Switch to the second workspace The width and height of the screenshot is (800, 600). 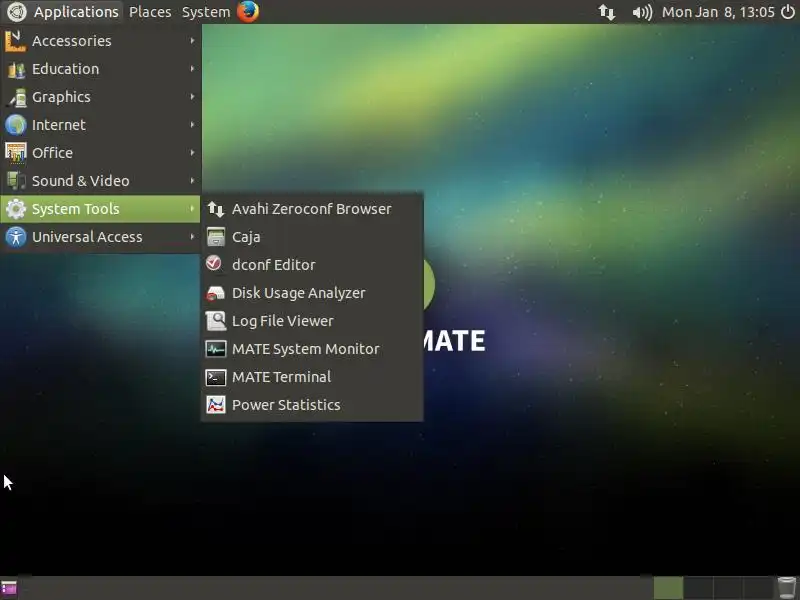point(698,588)
